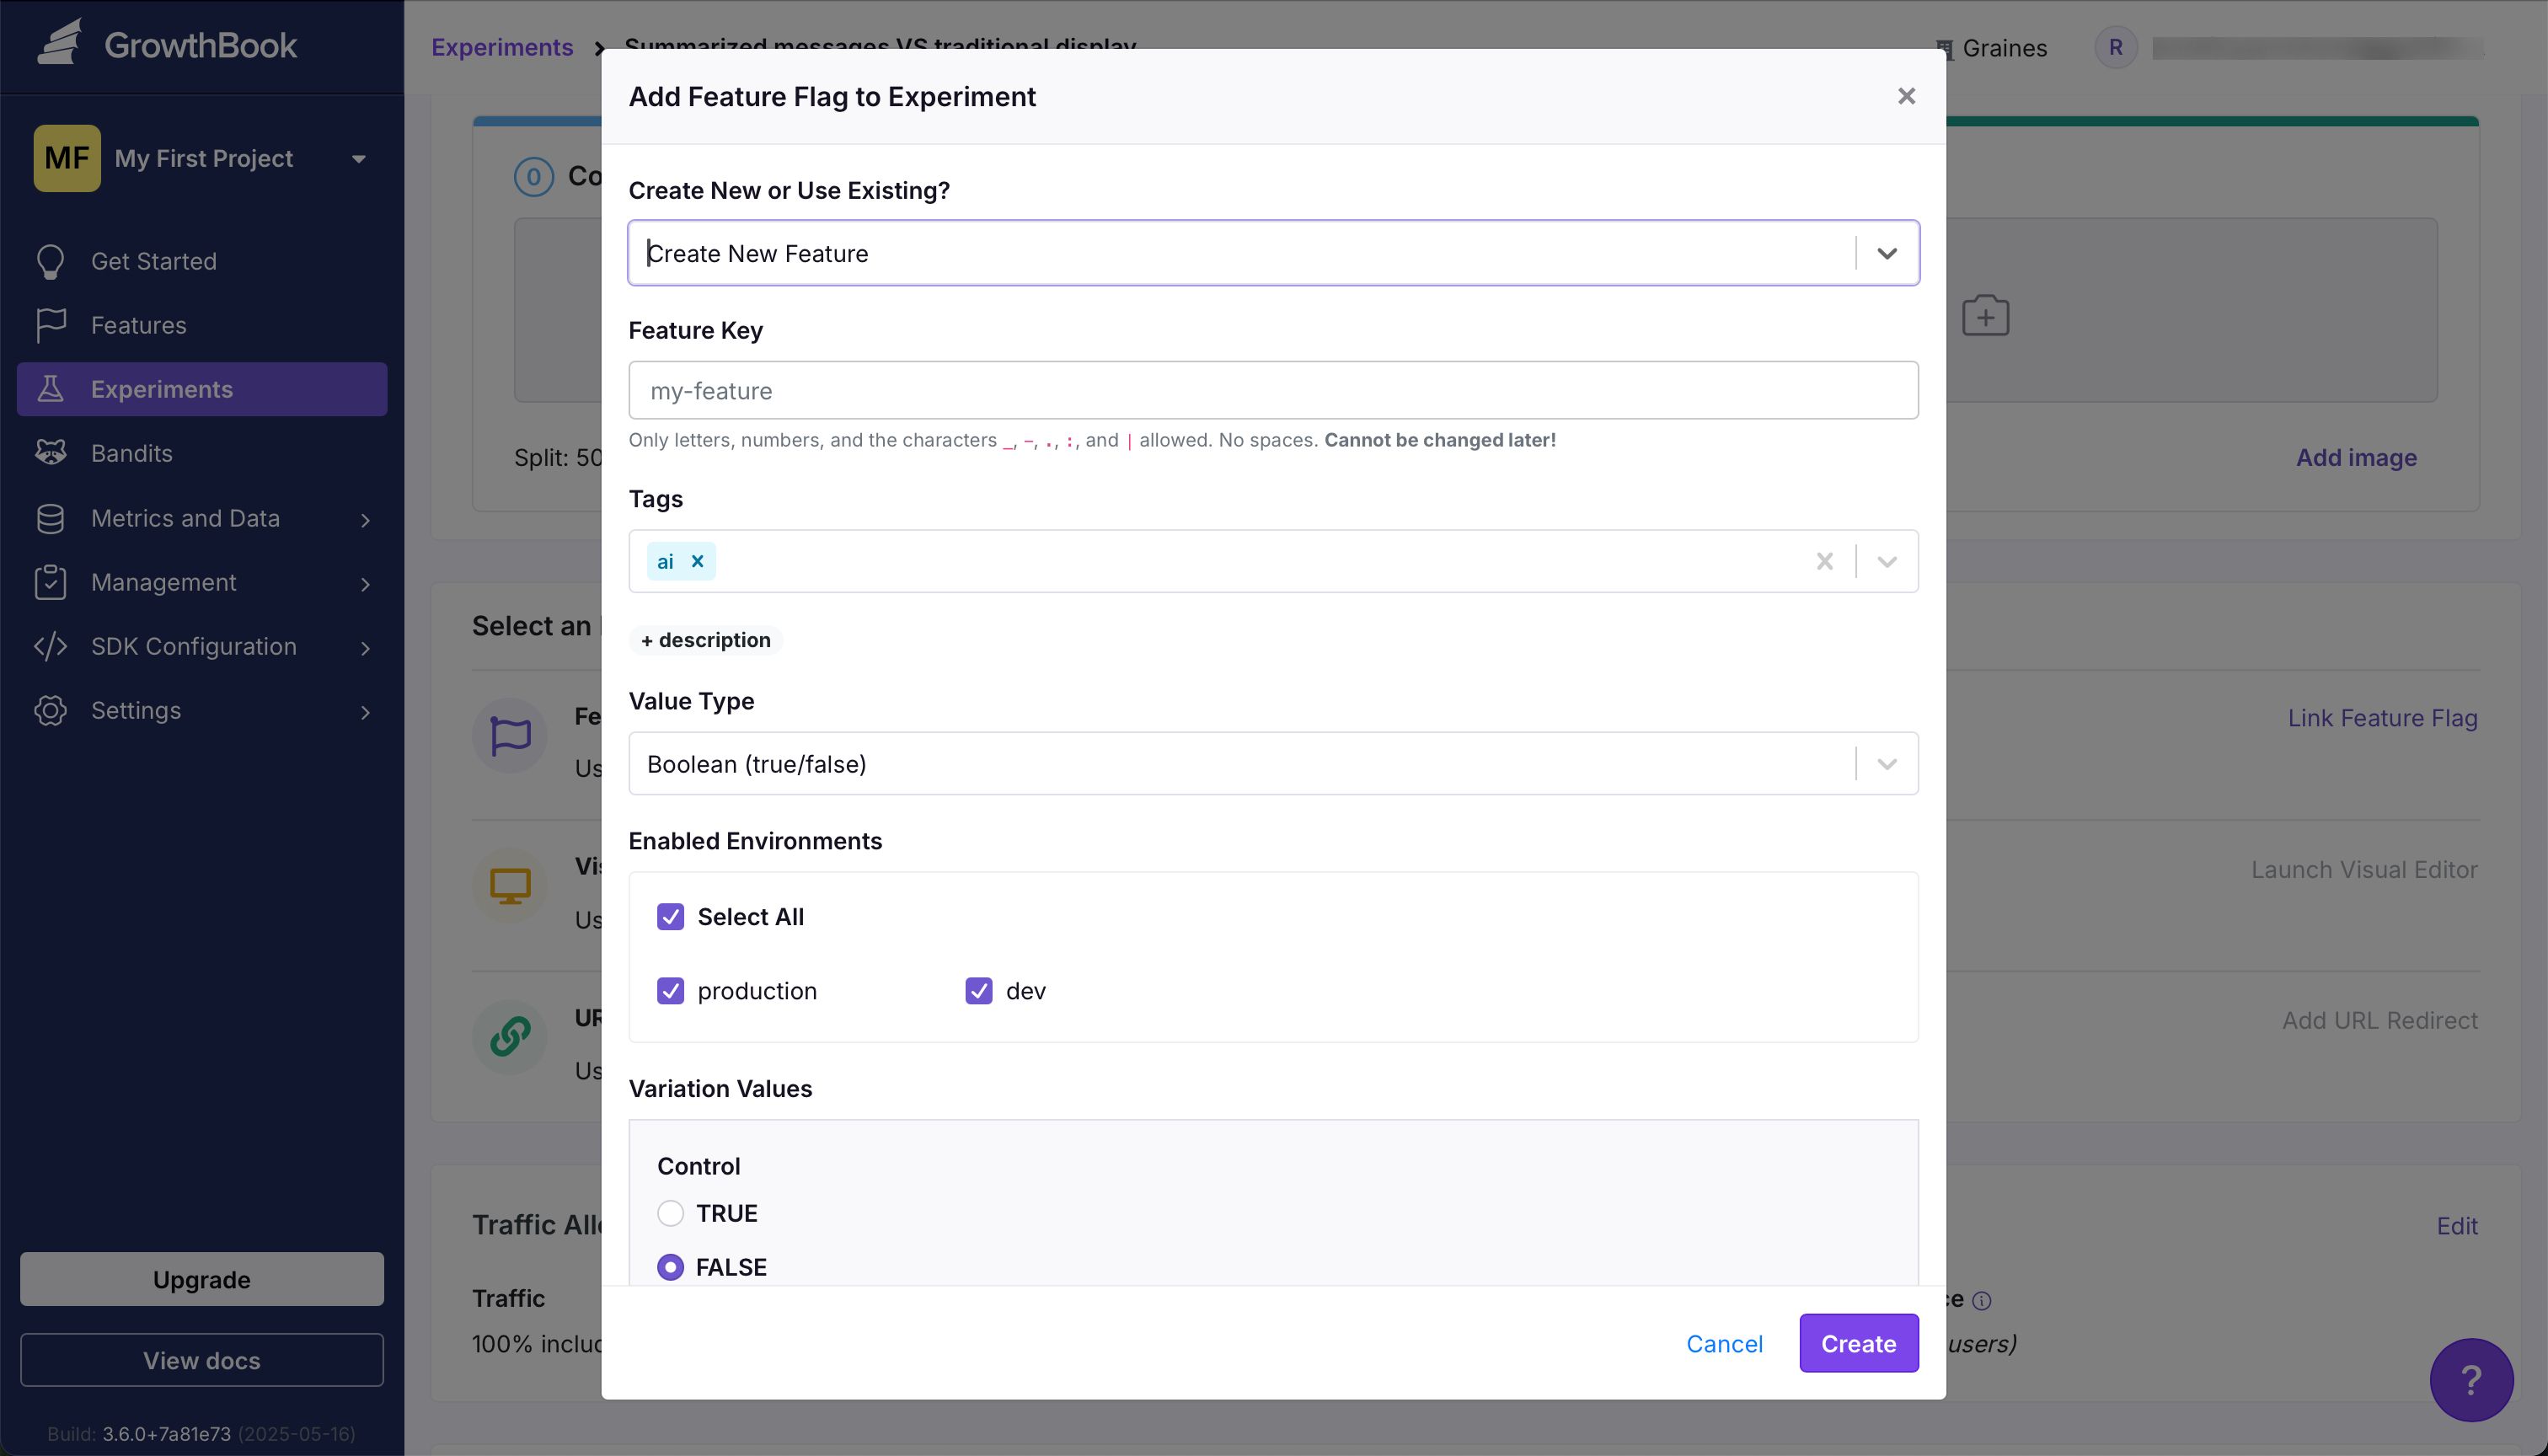Expand Settings submenu chevron
The width and height of the screenshot is (2548, 1456).
point(365,711)
